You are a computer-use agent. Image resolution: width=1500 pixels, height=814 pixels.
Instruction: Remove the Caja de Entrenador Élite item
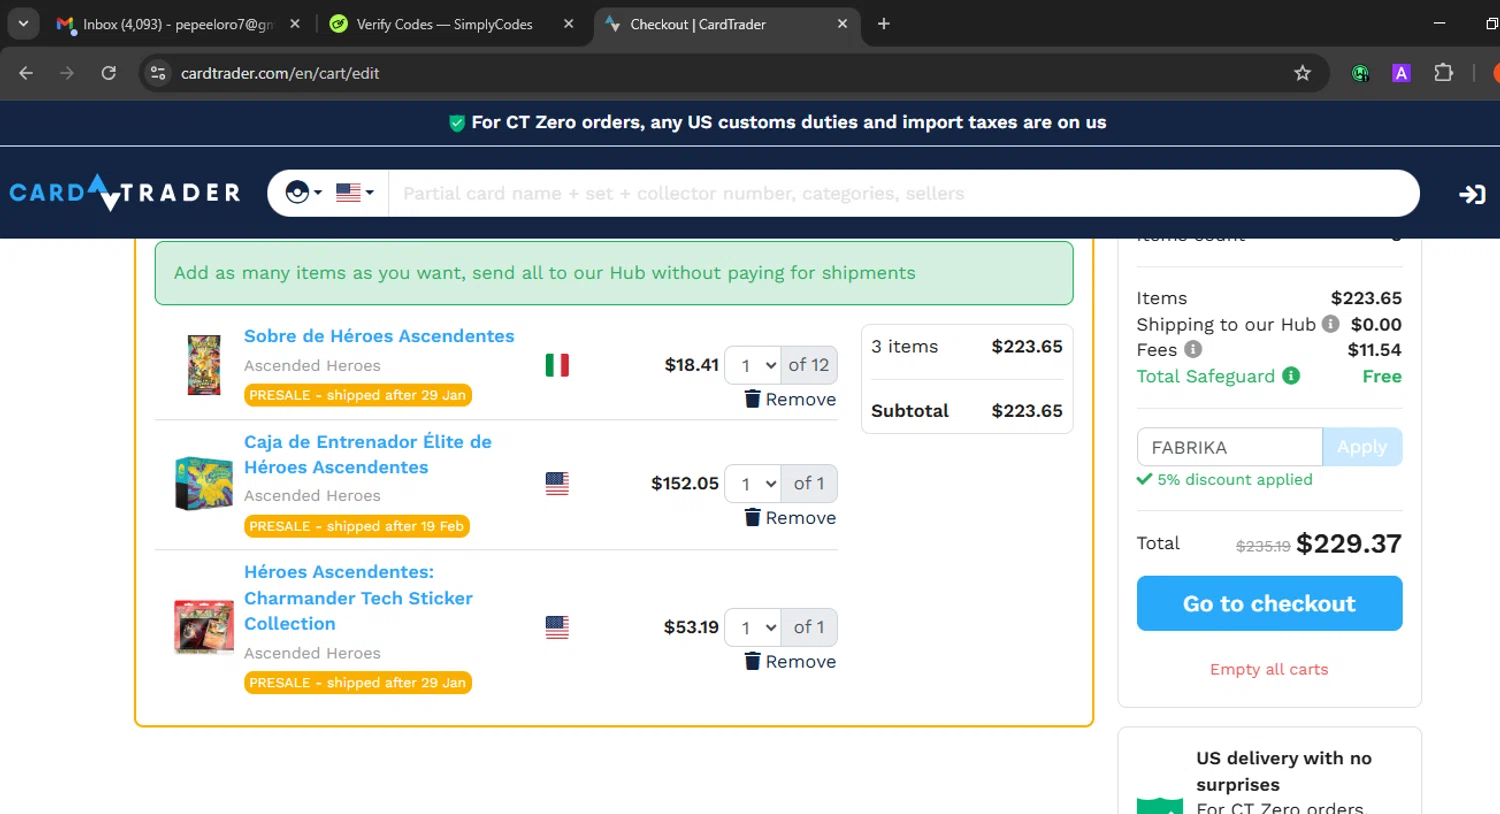click(790, 518)
